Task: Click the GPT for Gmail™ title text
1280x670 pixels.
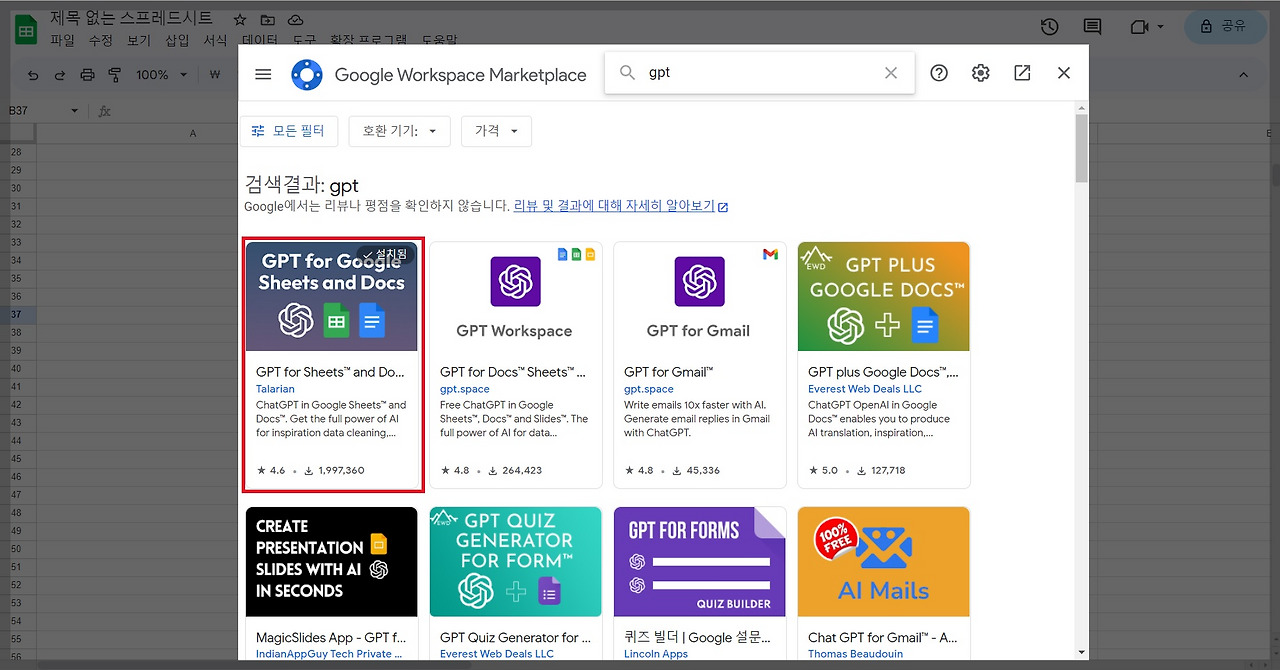Action: pos(668,372)
